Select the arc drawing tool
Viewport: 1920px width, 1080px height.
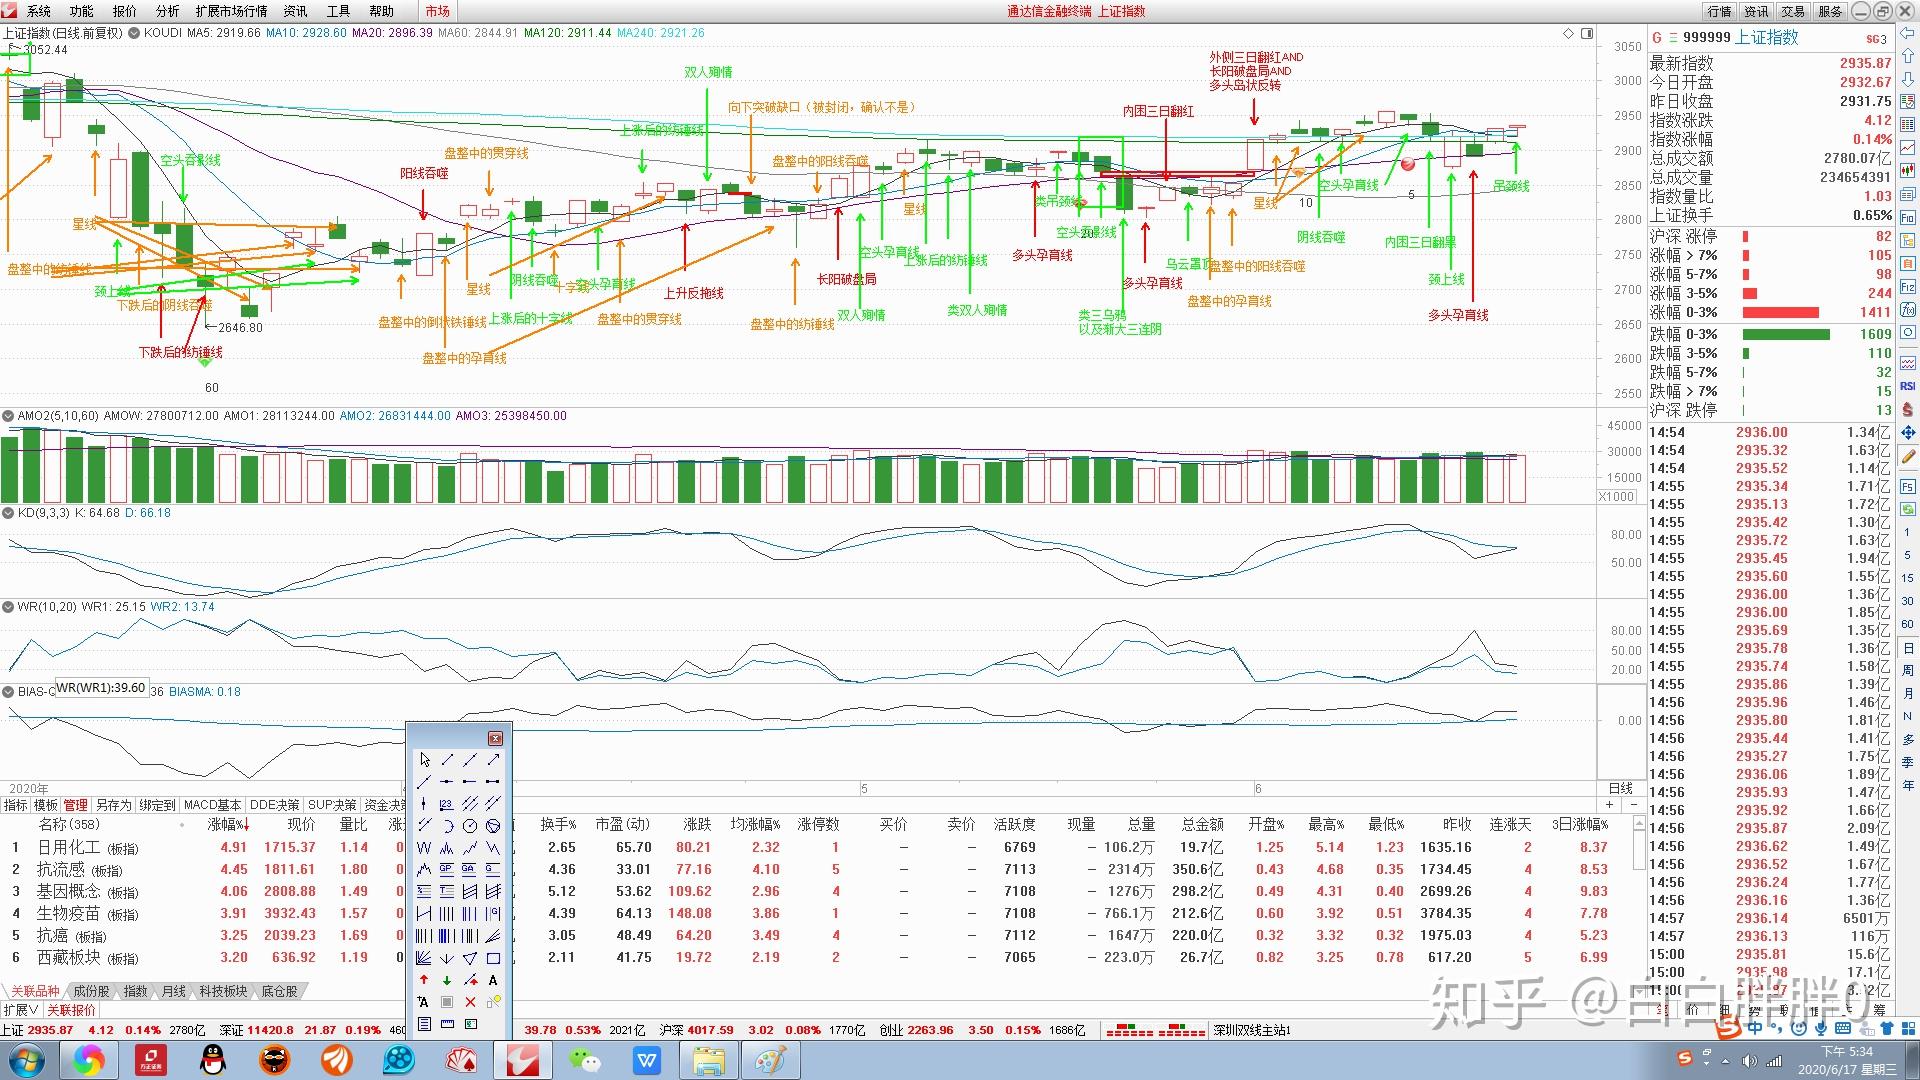pos(447,826)
